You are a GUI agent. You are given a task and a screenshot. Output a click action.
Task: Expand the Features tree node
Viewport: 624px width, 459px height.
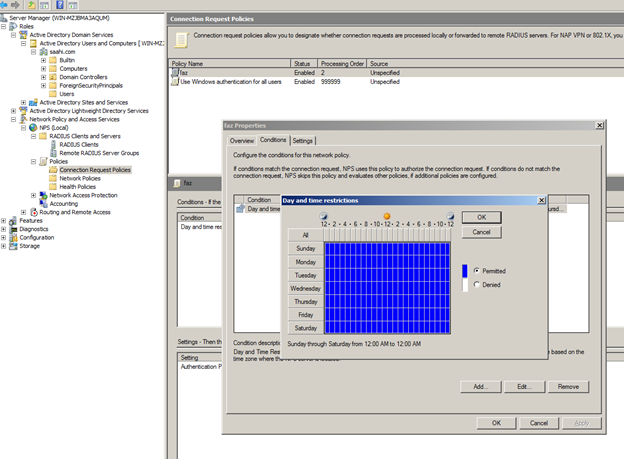5,220
